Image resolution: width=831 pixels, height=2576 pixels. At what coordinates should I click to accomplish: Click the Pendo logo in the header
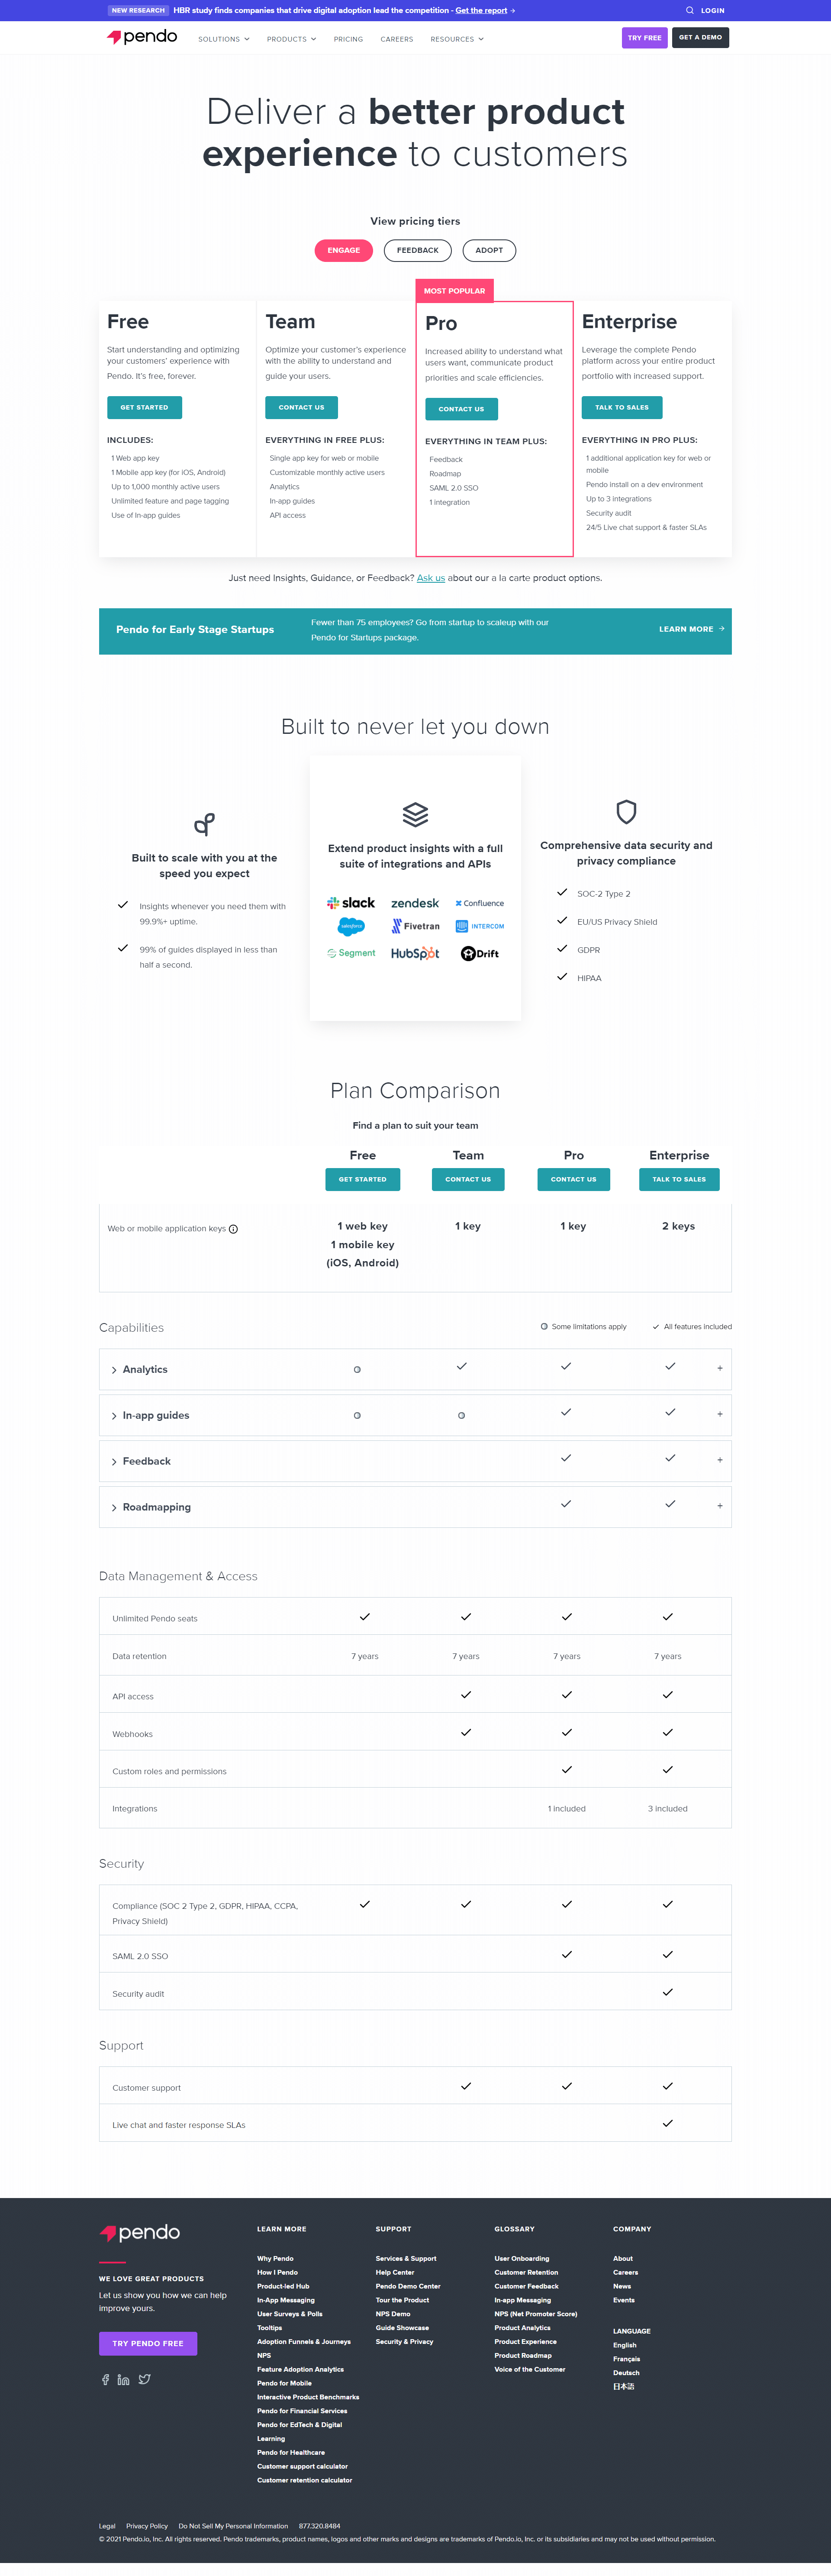click(x=142, y=37)
